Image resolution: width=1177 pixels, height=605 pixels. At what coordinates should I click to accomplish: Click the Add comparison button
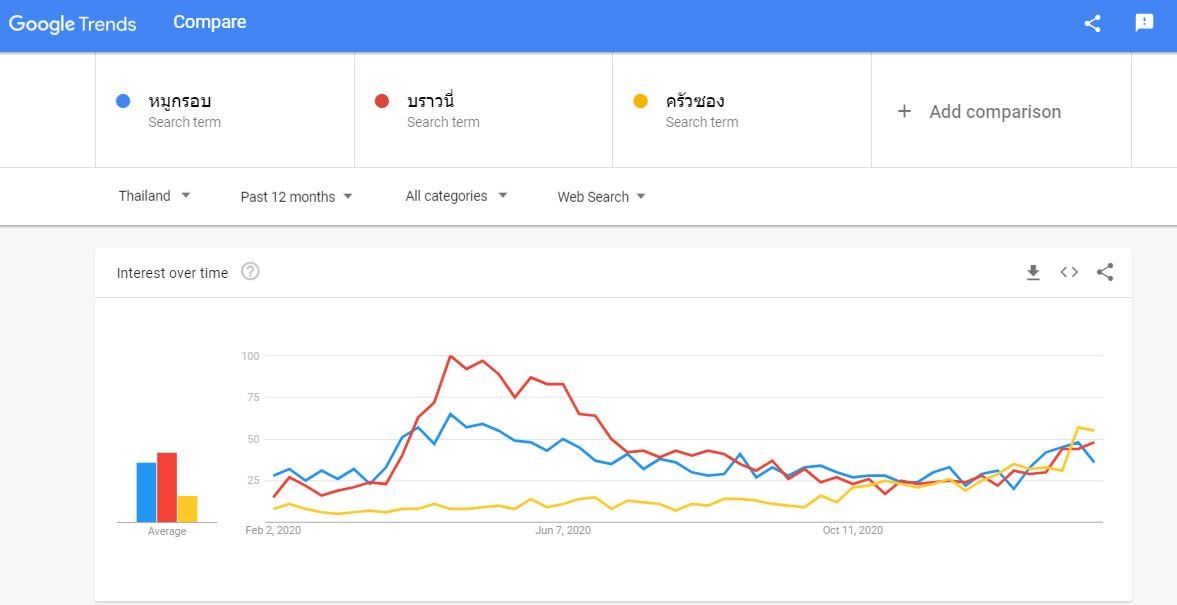(994, 112)
